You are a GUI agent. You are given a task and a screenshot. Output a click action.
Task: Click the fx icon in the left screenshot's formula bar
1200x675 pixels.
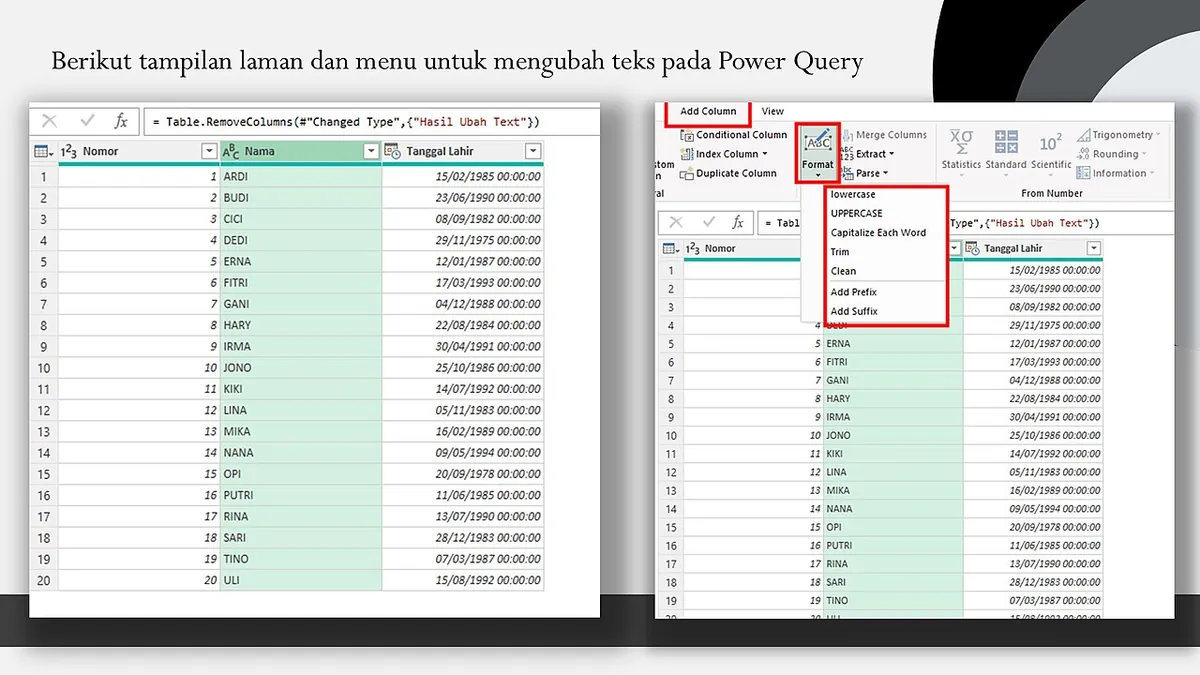pos(121,121)
